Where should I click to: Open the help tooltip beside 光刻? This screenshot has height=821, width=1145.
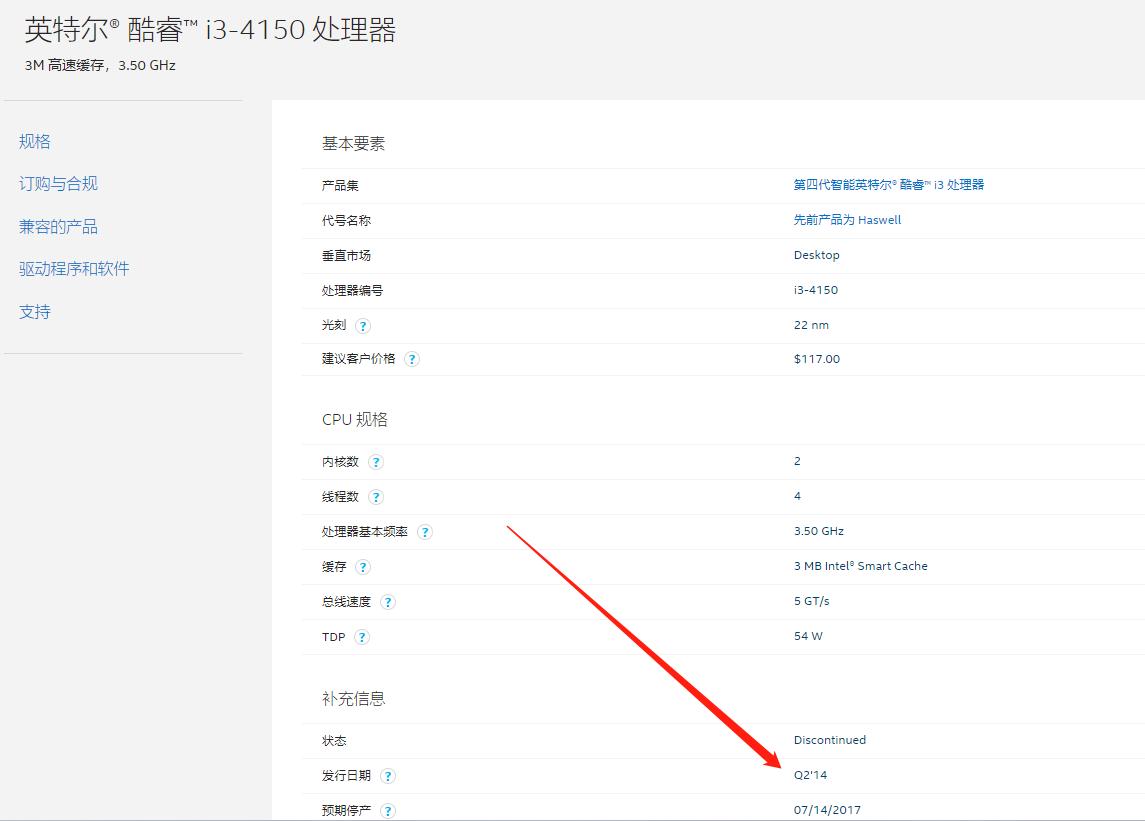[362, 324]
